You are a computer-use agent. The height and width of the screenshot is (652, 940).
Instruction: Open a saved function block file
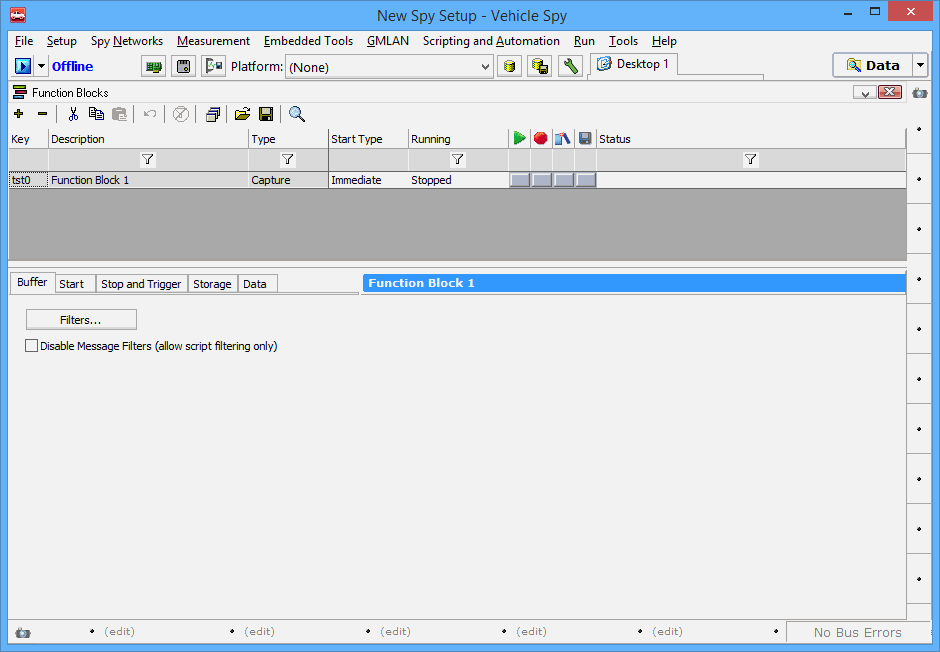coord(242,114)
